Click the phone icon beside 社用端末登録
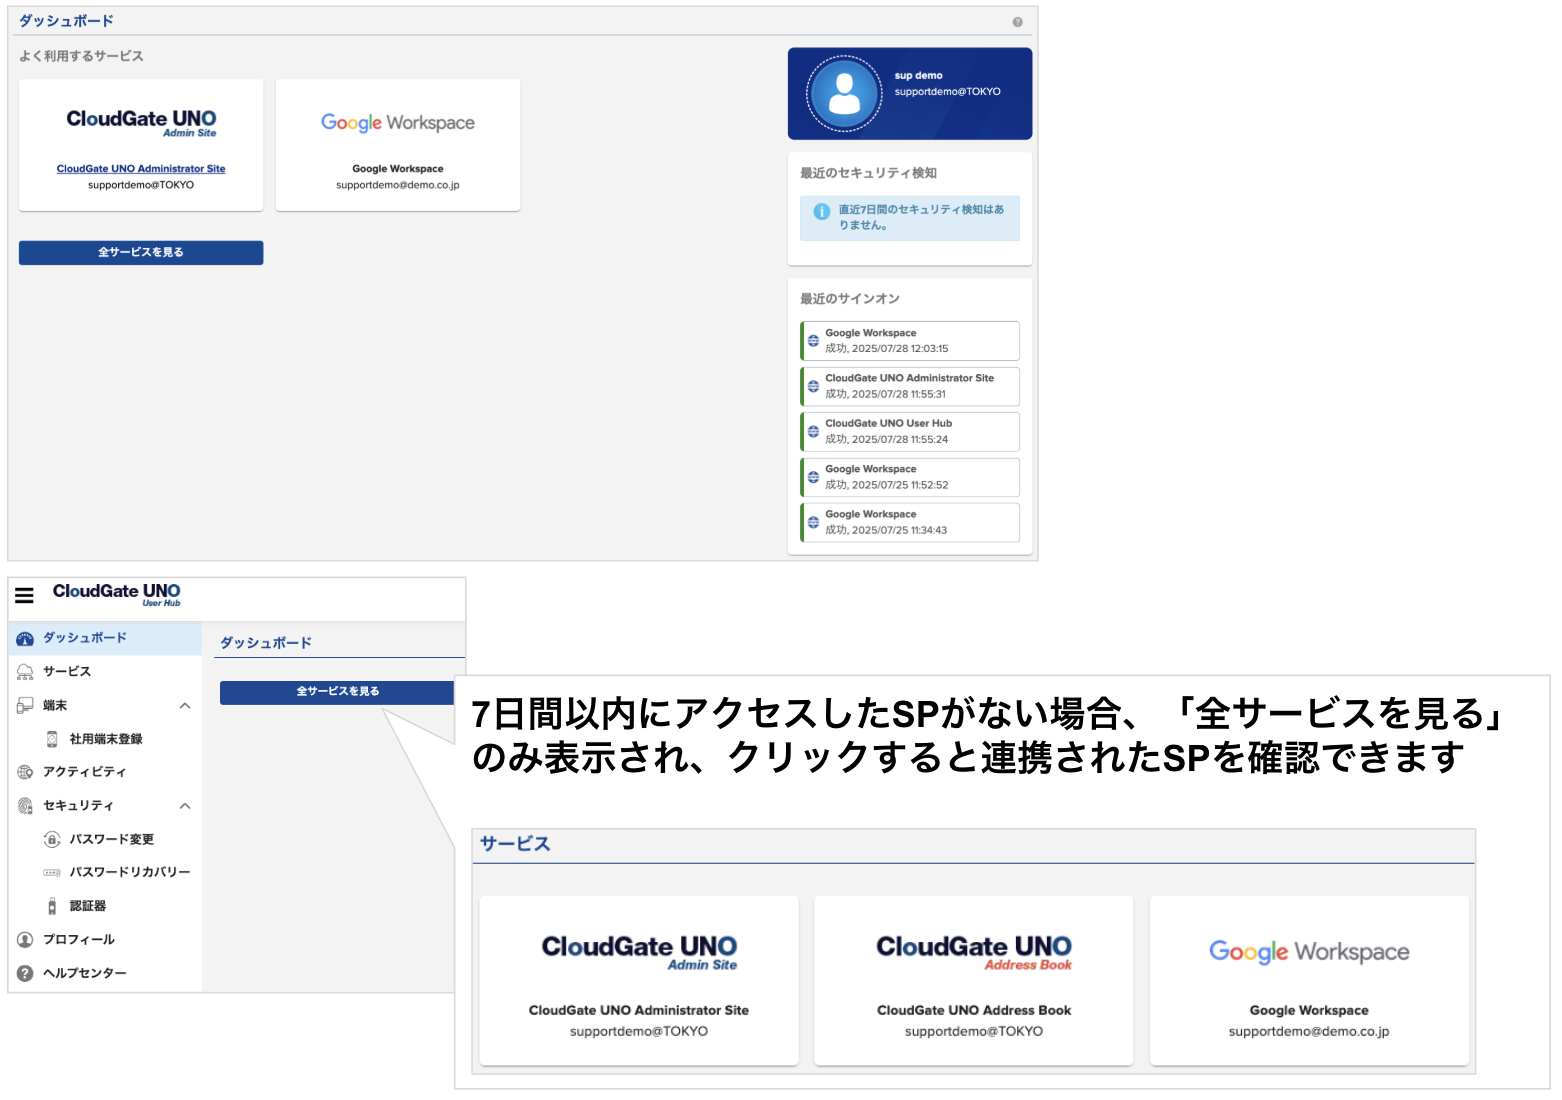 pos(52,739)
